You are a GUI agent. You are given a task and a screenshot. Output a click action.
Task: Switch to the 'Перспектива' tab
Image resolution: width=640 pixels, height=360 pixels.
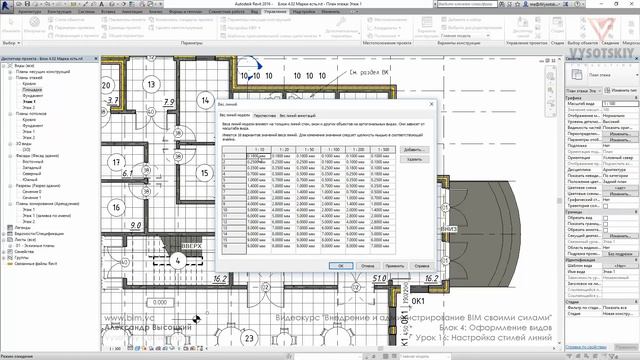coord(264,116)
